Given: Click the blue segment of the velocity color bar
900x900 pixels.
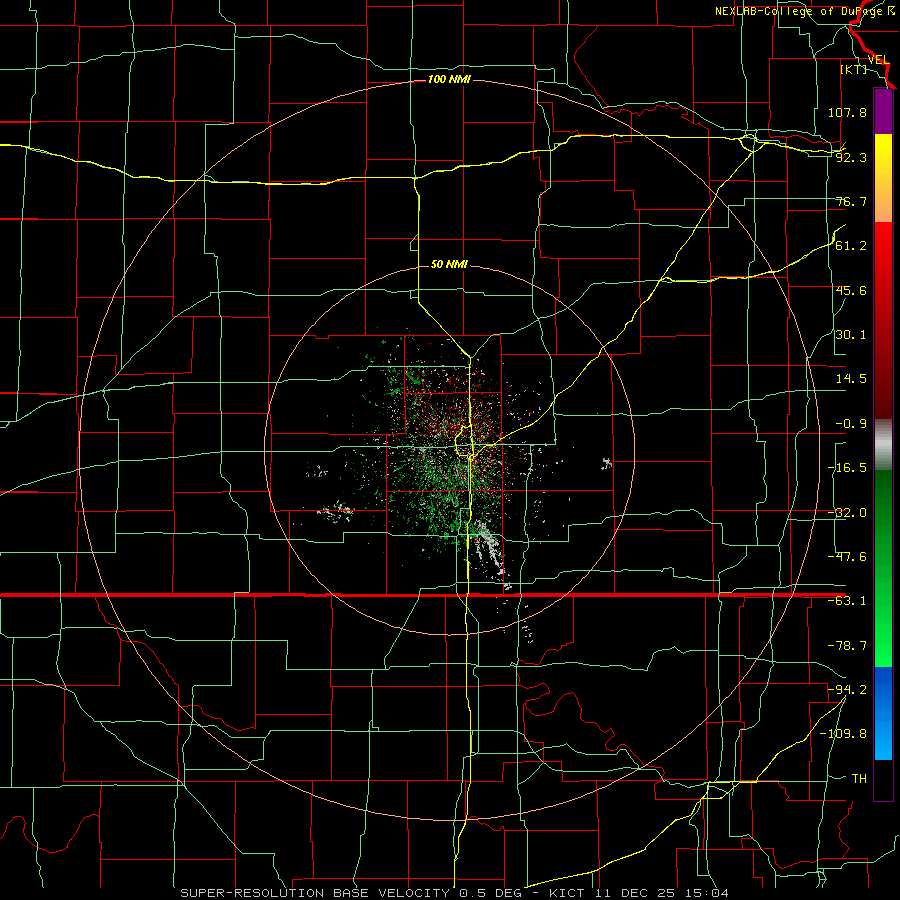Looking at the screenshot, I should 883,713.
